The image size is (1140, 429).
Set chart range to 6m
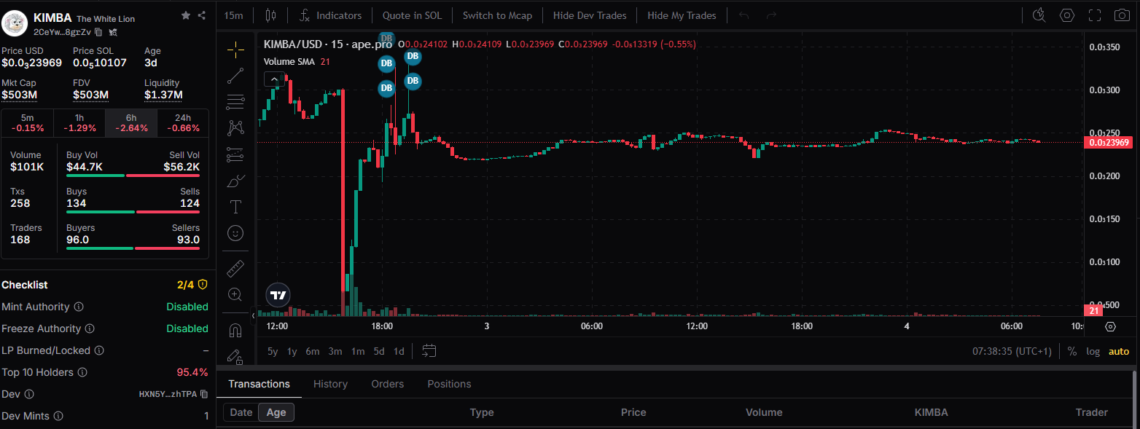coord(313,351)
